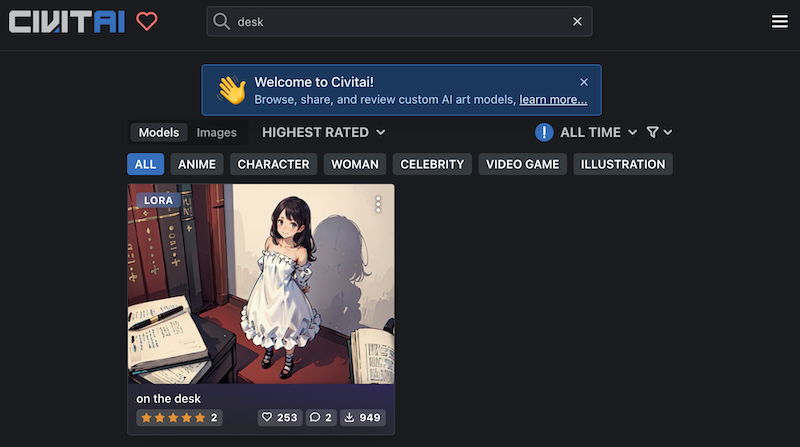
Task: Expand the Highest Rated sort dropdown
Action: tap(323, 132)
